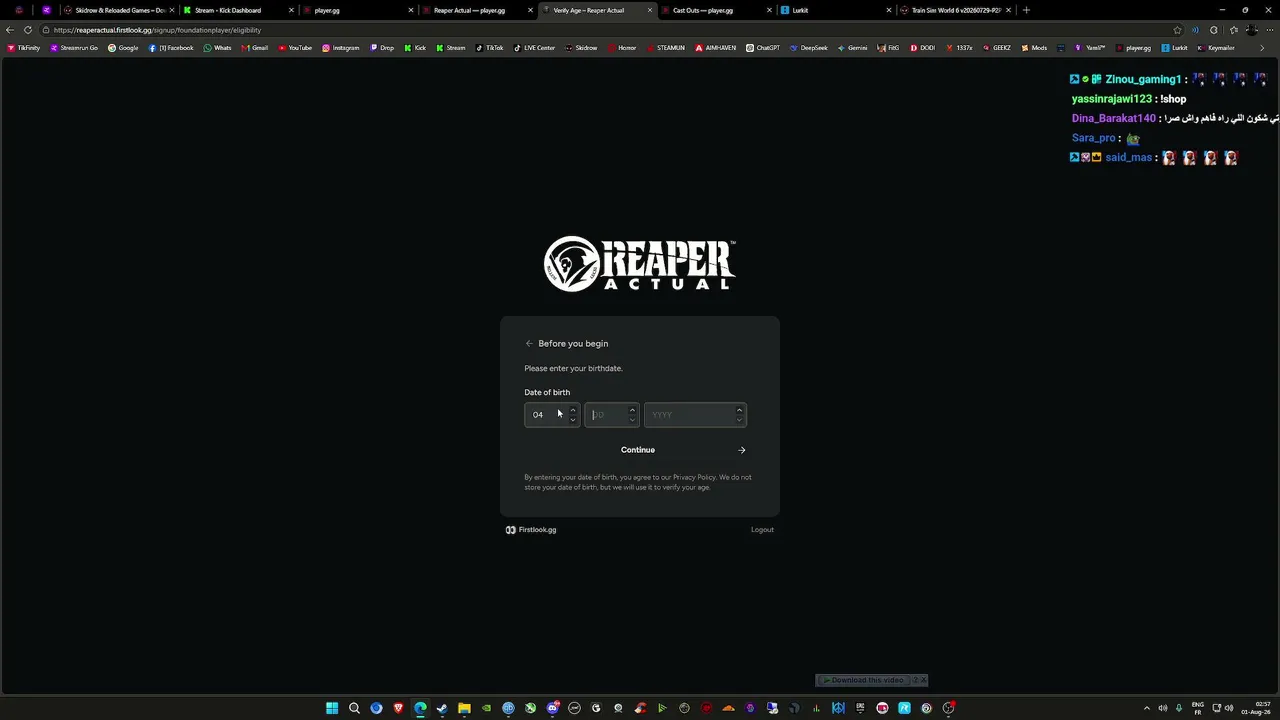
Task: Open the Instagram bookmark
Action: coord(341,48)
